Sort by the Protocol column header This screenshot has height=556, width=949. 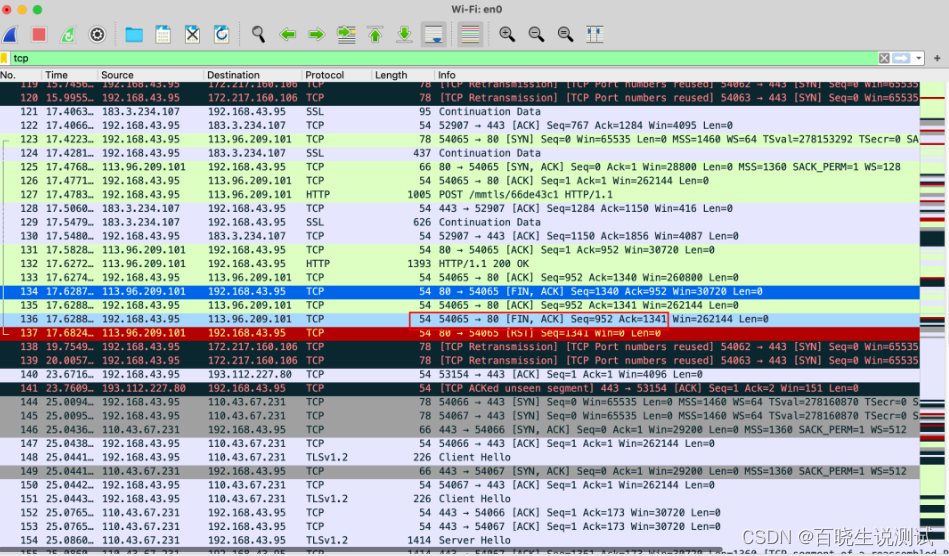click(x=337, y=75)
